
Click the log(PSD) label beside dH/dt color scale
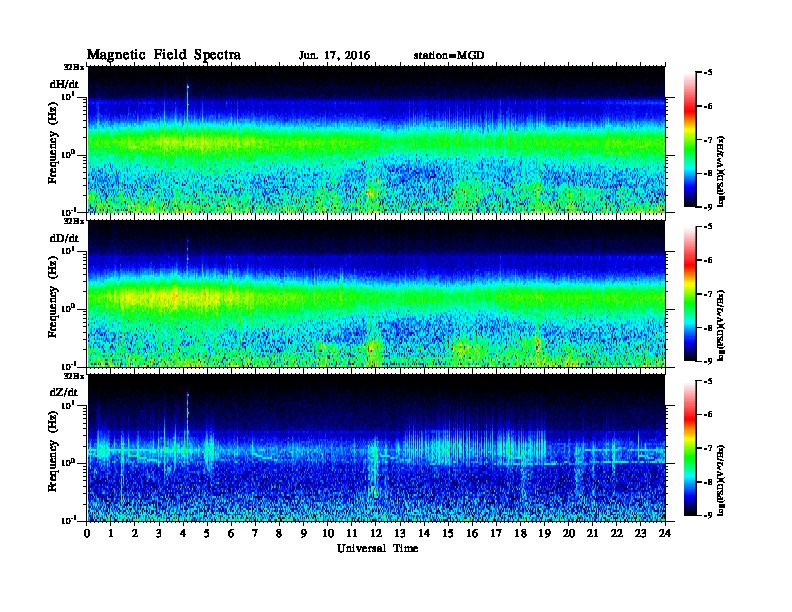point(721,171)
